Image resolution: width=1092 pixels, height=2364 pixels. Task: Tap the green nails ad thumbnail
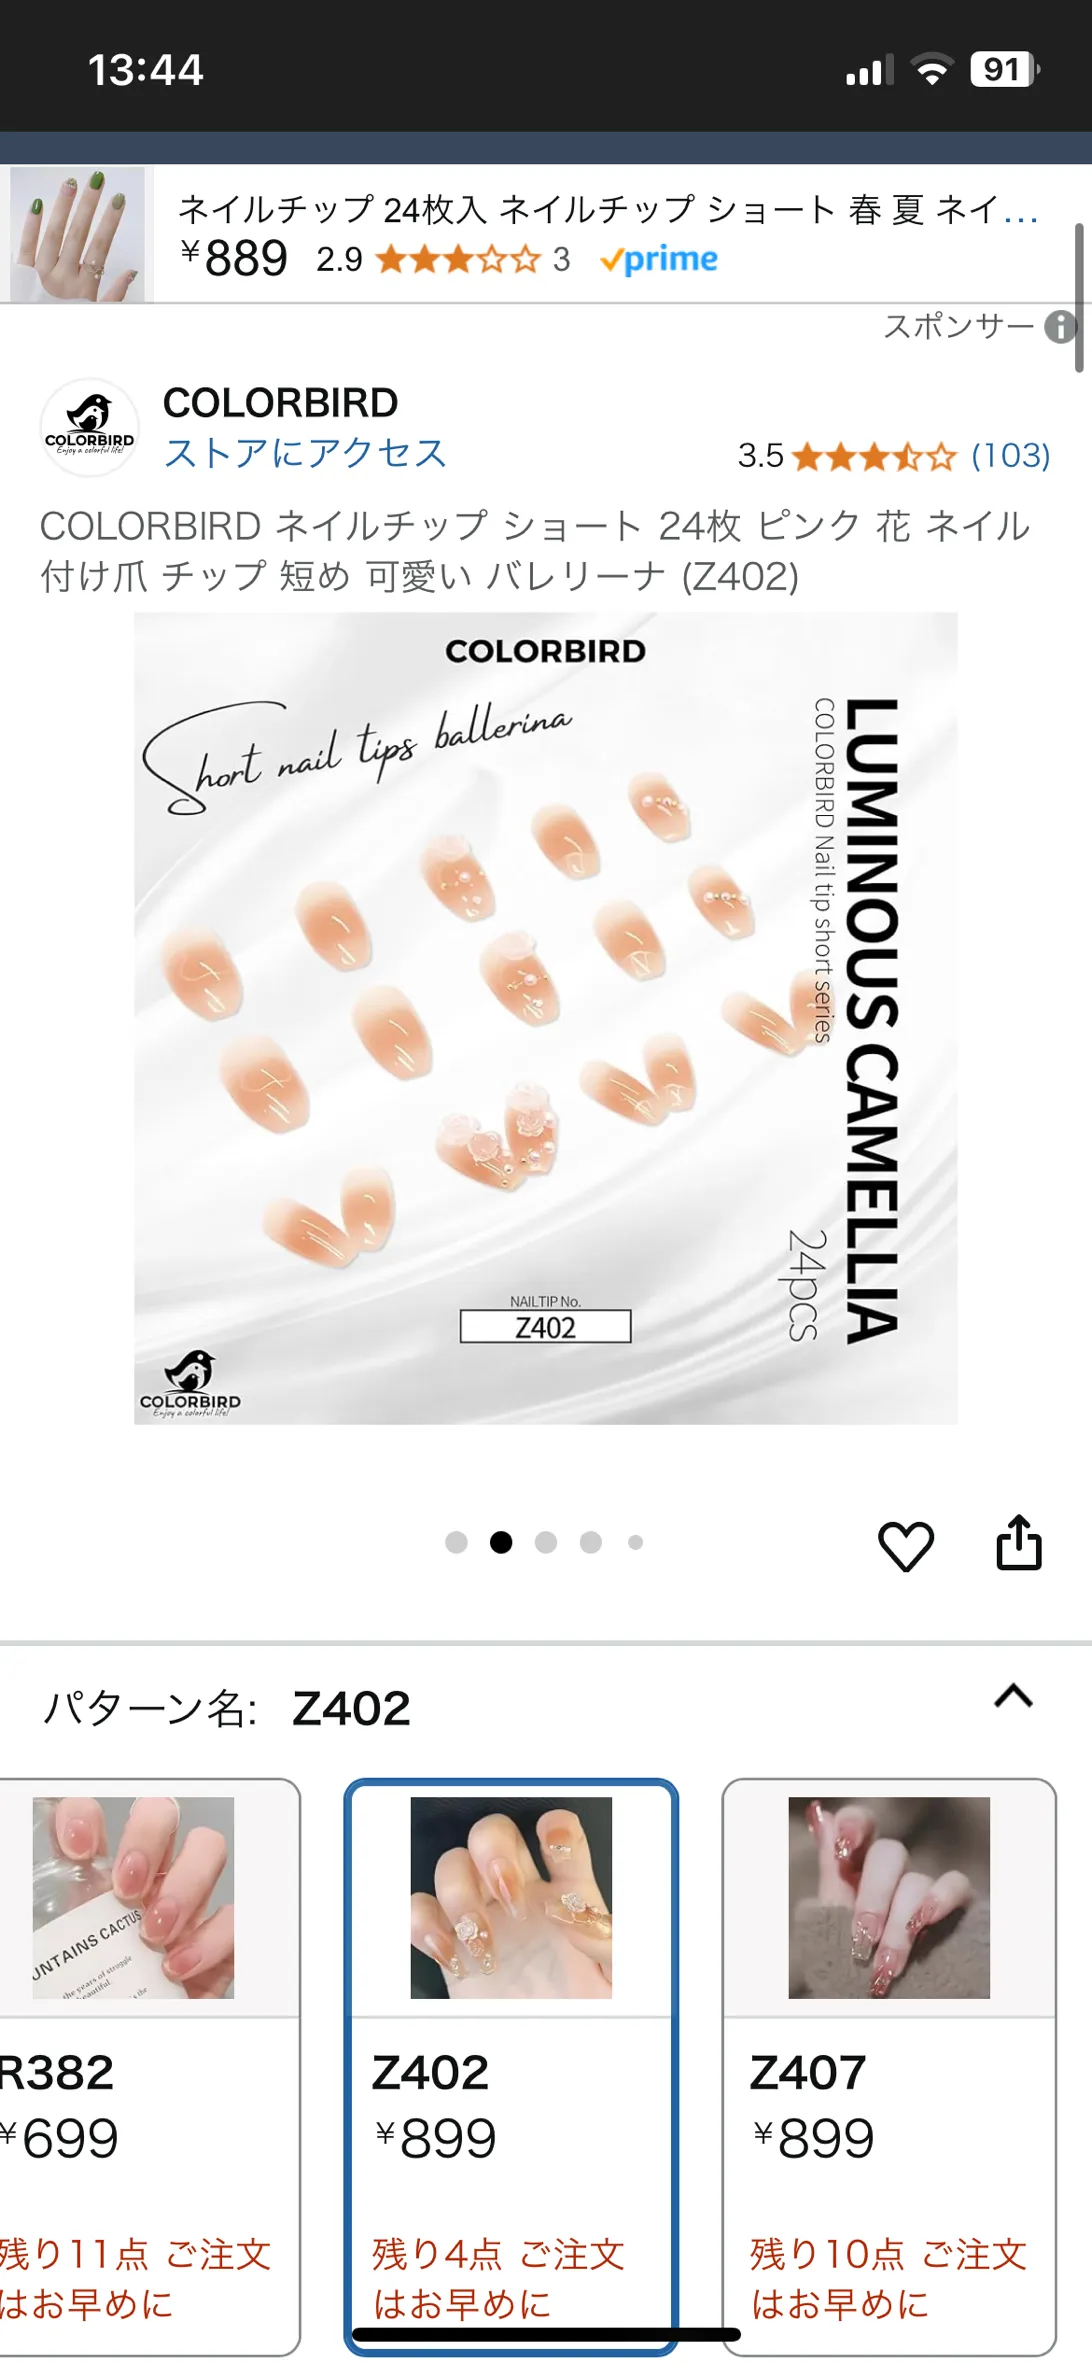tap(77, 234)
